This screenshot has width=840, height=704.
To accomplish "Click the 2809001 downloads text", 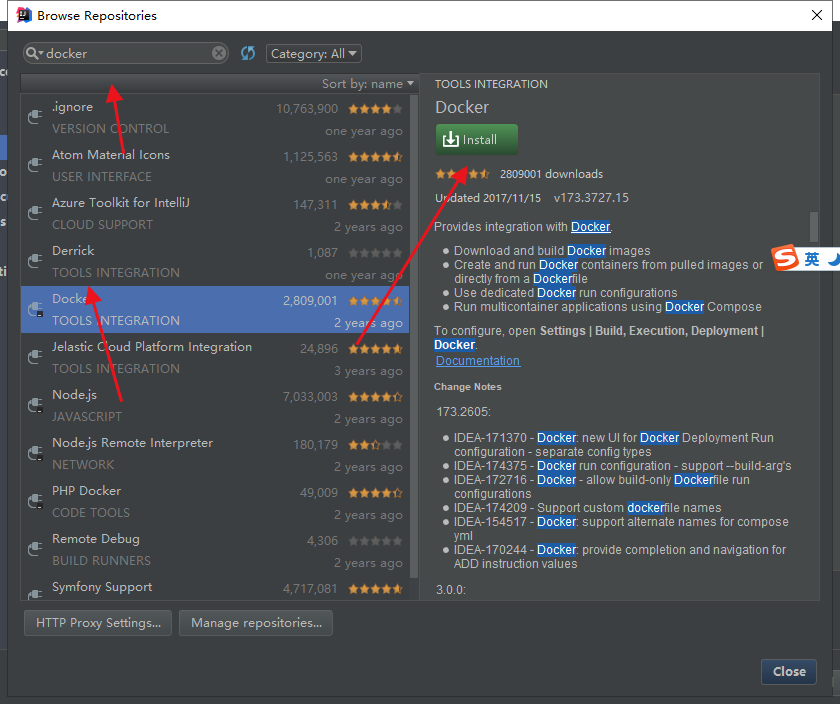I will (551, 174).
